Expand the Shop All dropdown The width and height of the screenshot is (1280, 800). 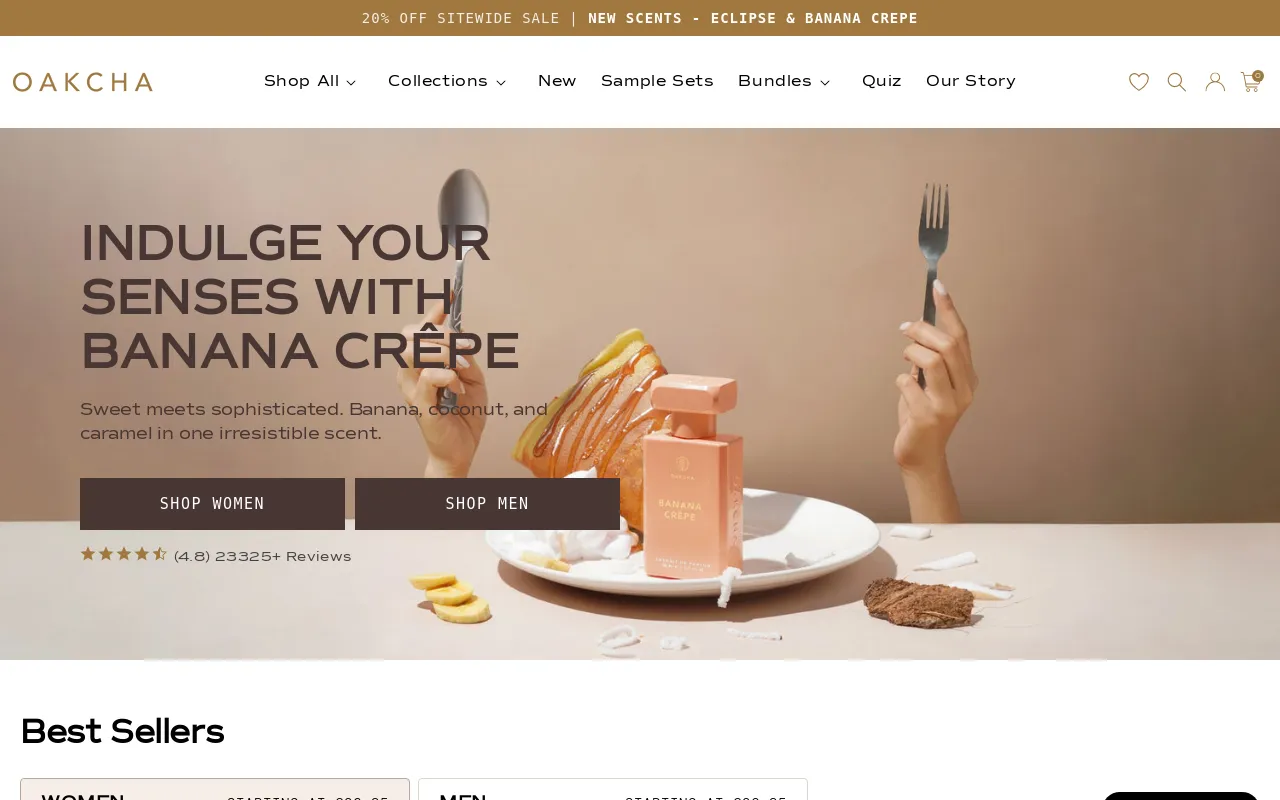[x=310, y=82]
